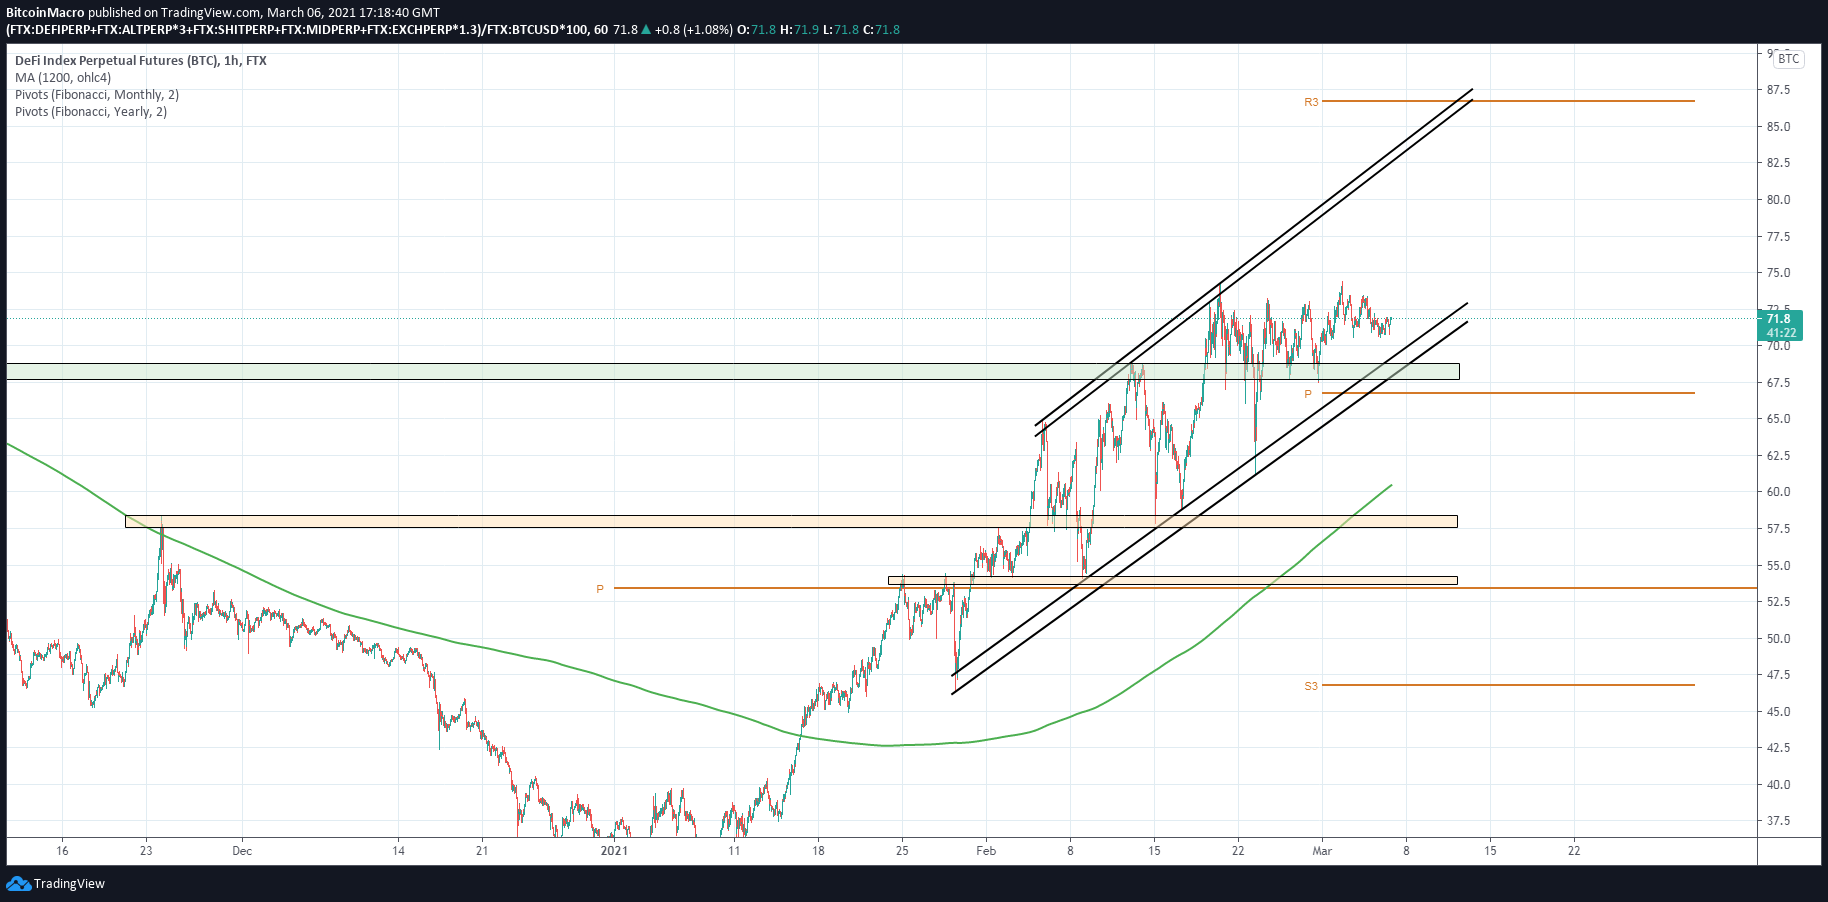Click the S3 orange horizontal pivot line
This screenshot has height=902, width=1828.
[x=1508, y=685]
